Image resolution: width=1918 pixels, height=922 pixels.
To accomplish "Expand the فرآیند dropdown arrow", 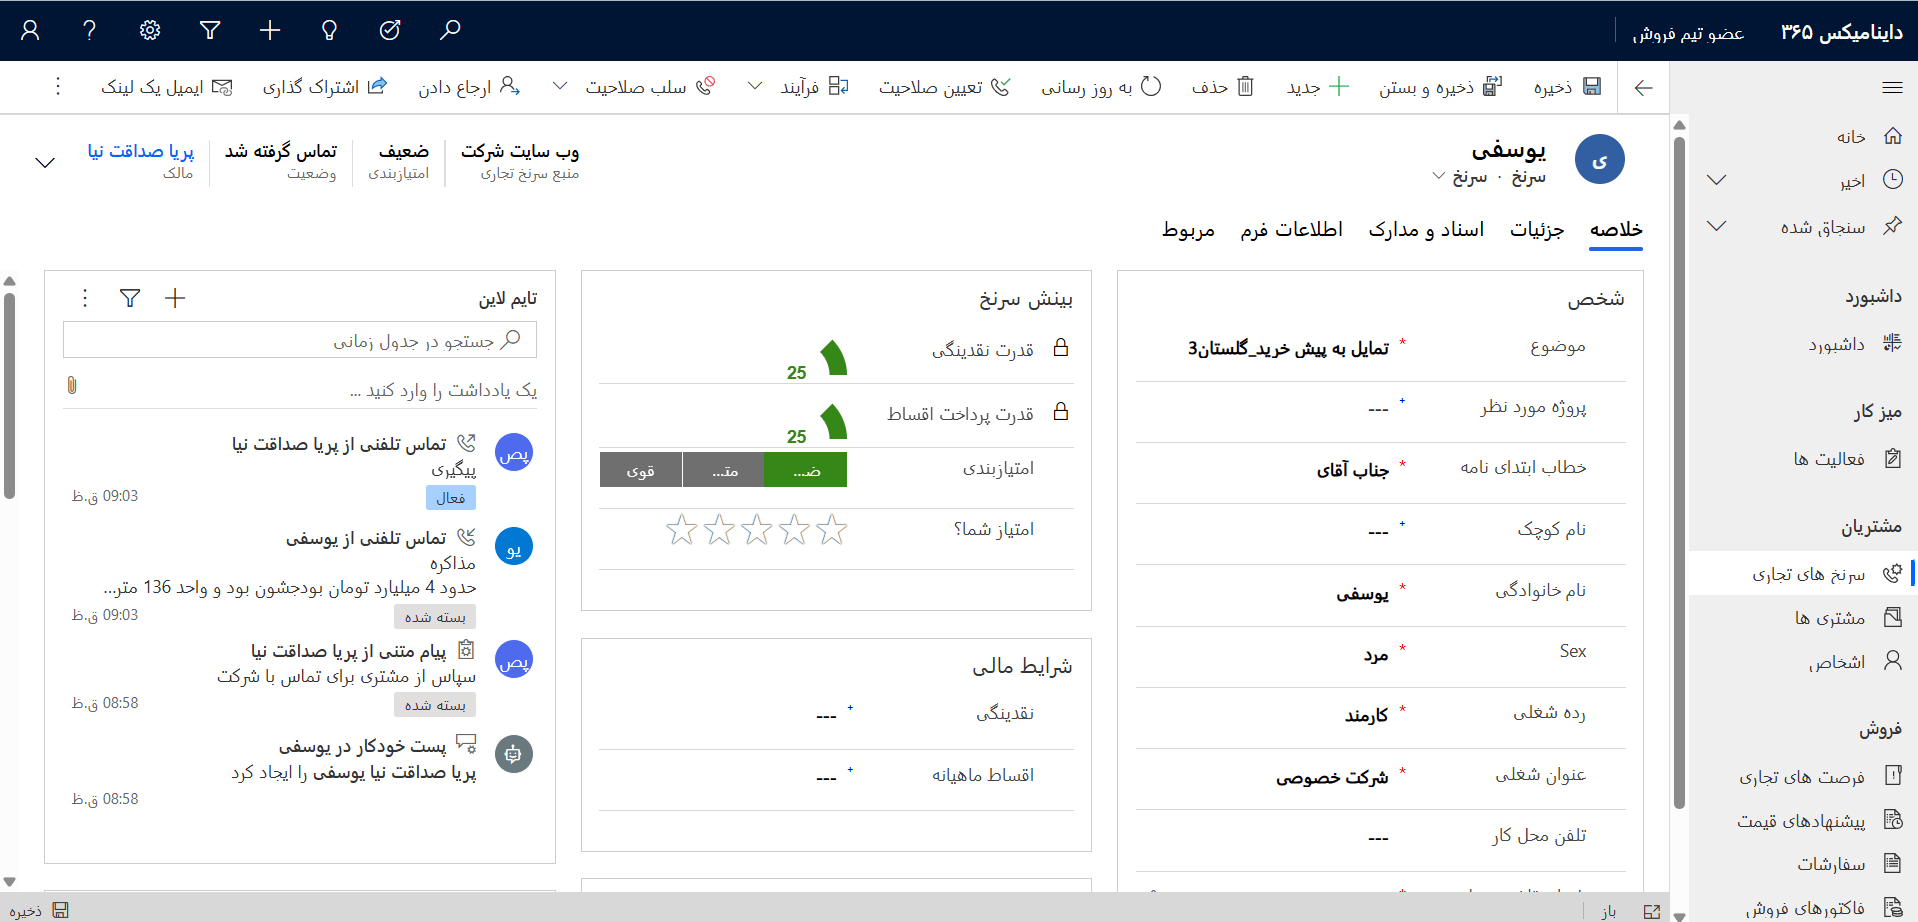I will tap(755, 87).
